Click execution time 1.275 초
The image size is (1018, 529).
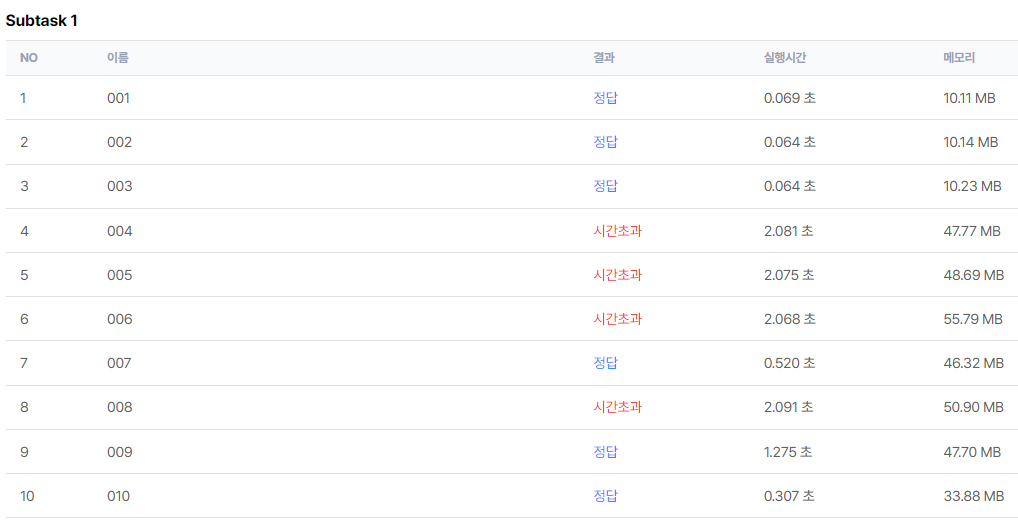coord(788,452)
